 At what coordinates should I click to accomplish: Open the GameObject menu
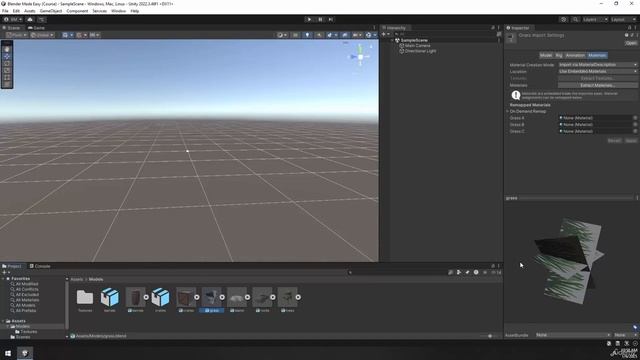point(51,11)
